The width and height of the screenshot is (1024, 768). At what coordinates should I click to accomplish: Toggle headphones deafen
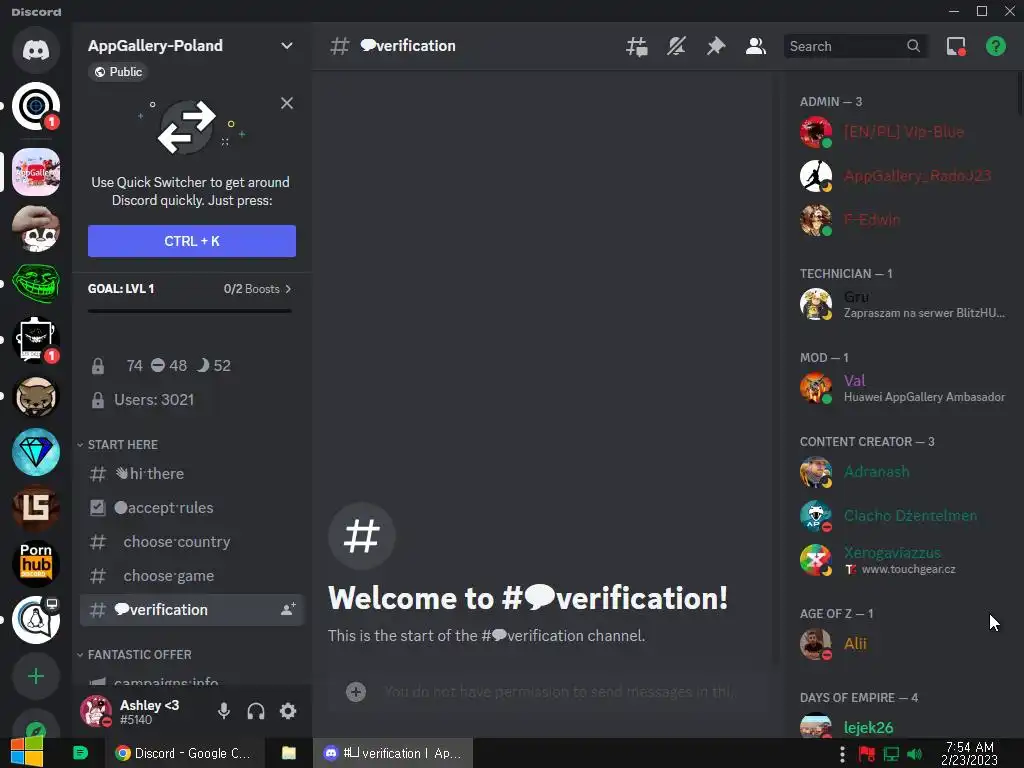pyautogui.click(x=256, y=711)
